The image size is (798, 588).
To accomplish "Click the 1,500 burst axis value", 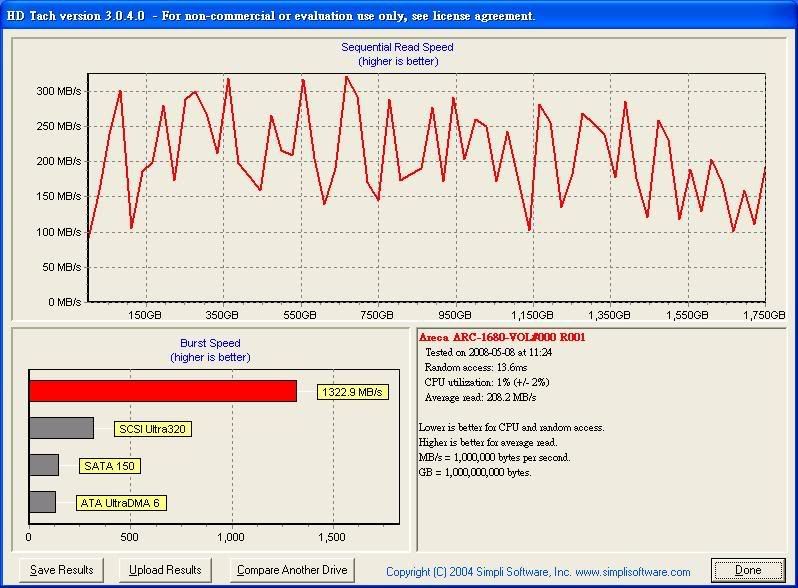I will pyautogui.click(x=332, y=537).
